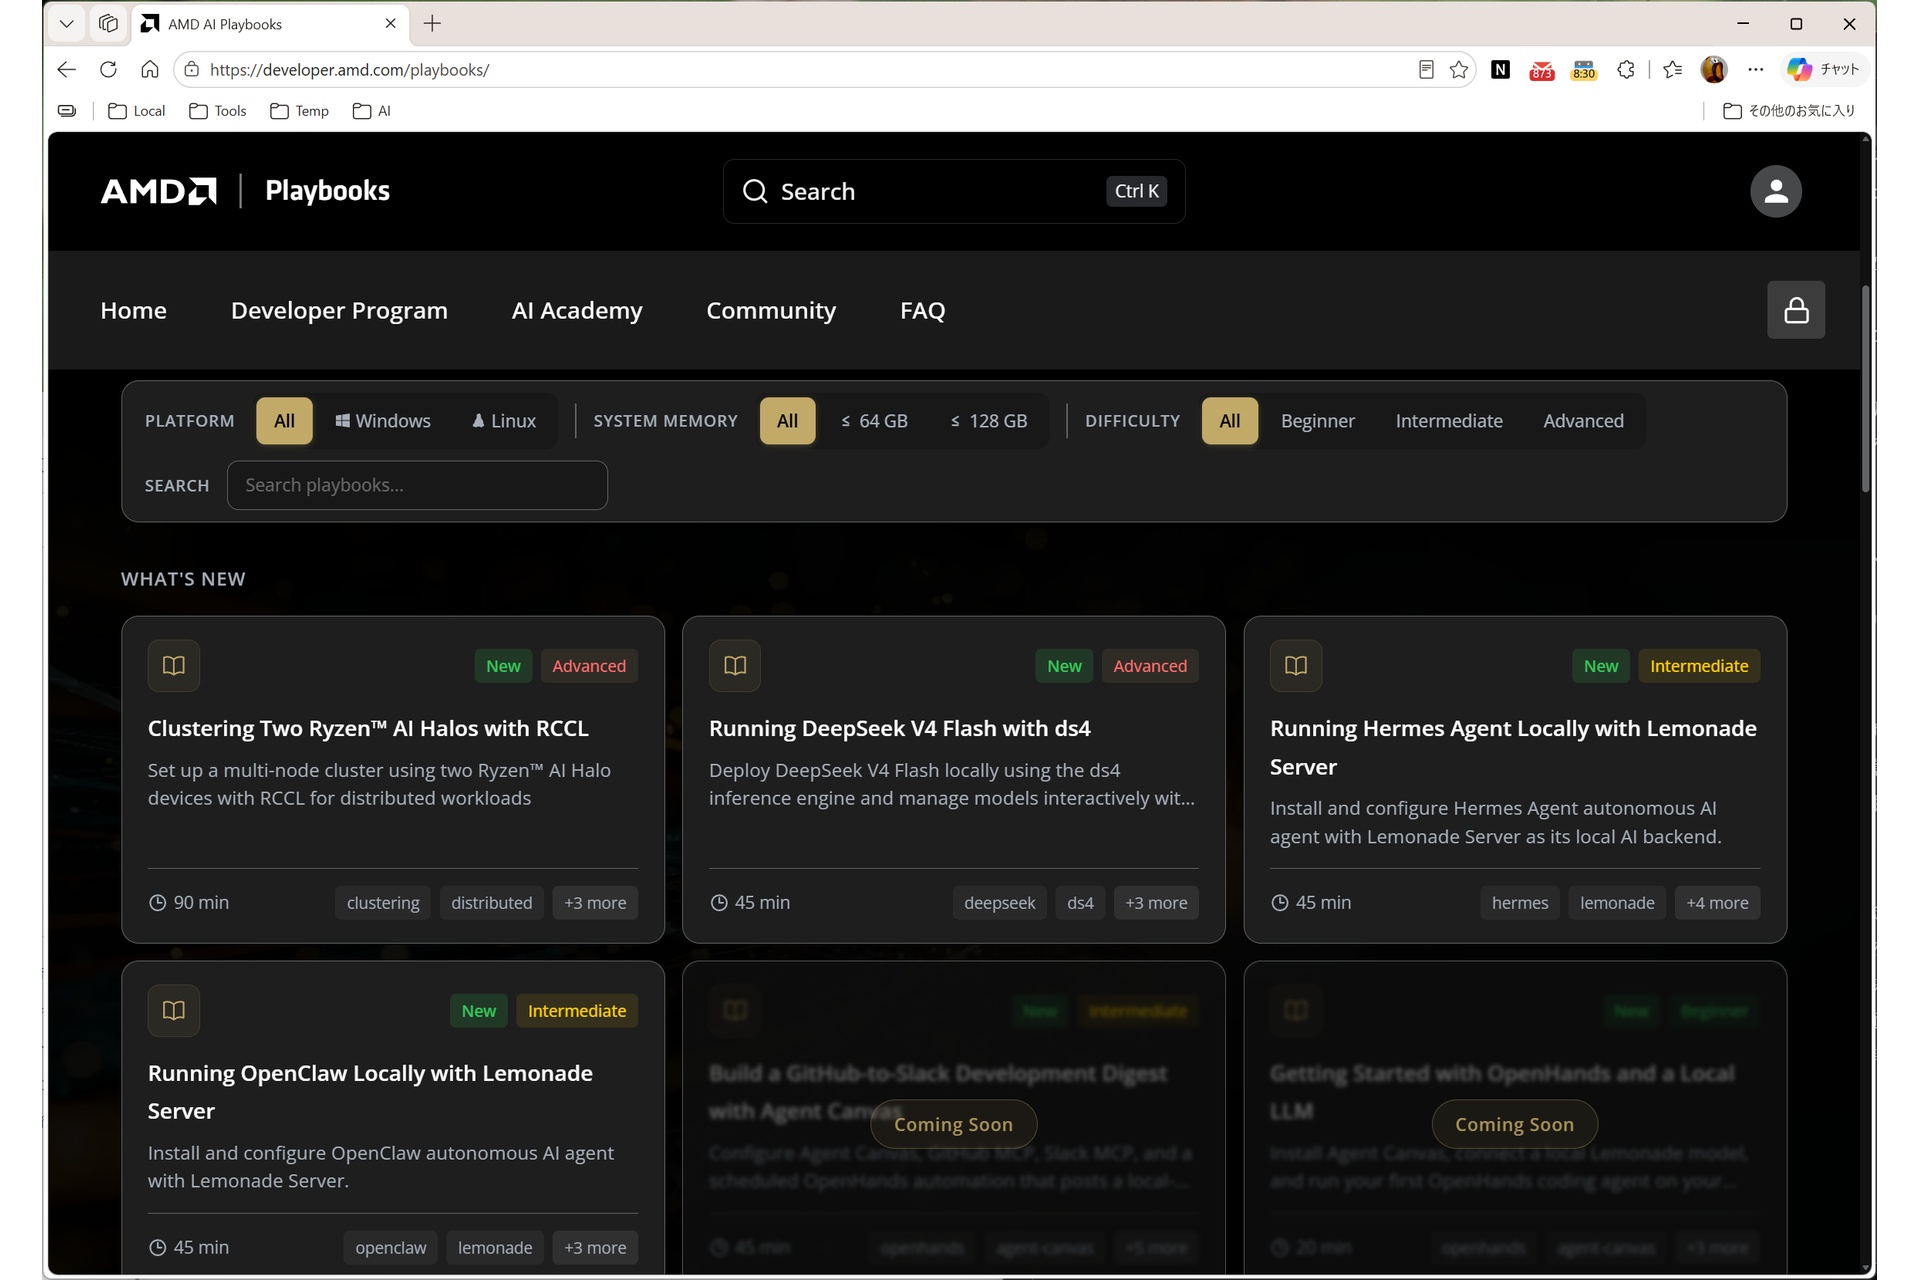This screenshot has width=1920, height=1280.
Task: Click book icon on DeepSeek V4 Flash card
Action: [735, 666]
